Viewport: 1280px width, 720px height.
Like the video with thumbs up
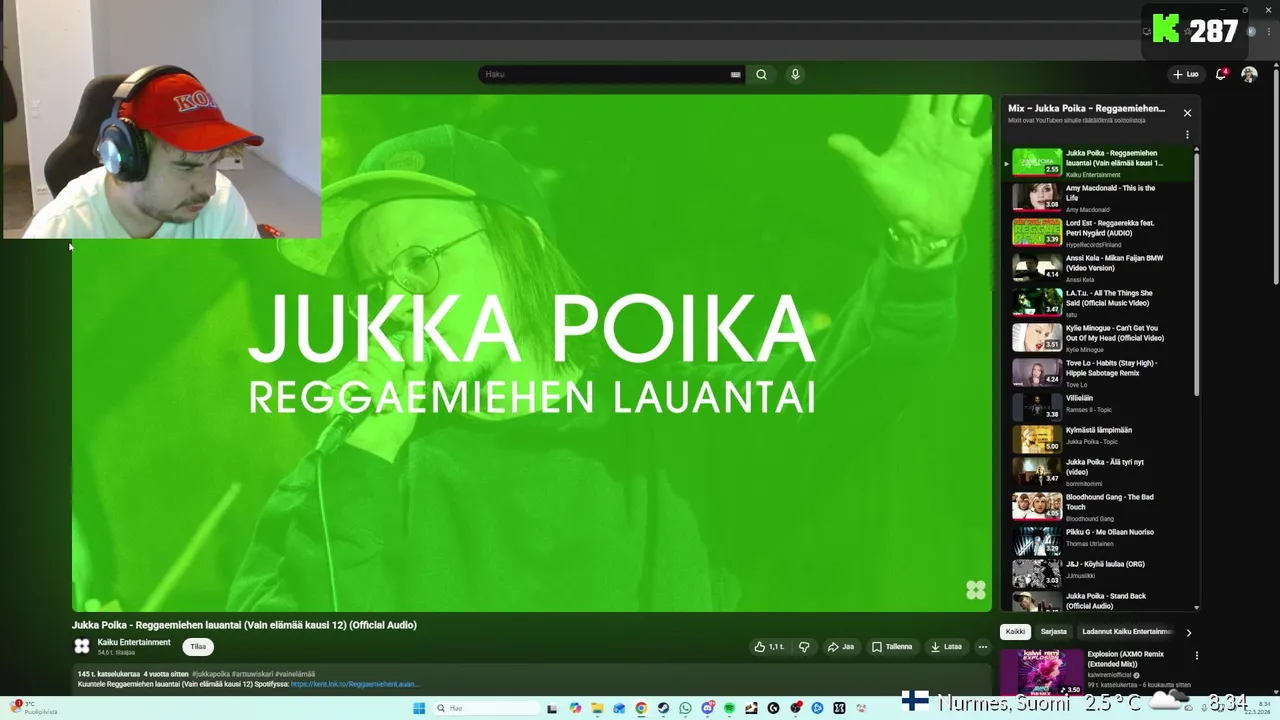click(769, 647)
